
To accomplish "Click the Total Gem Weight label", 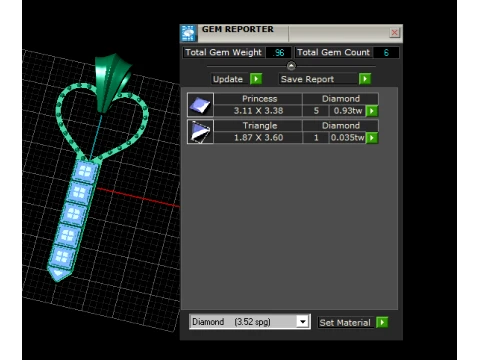I will pyautogui.click(x=224, y=53).
